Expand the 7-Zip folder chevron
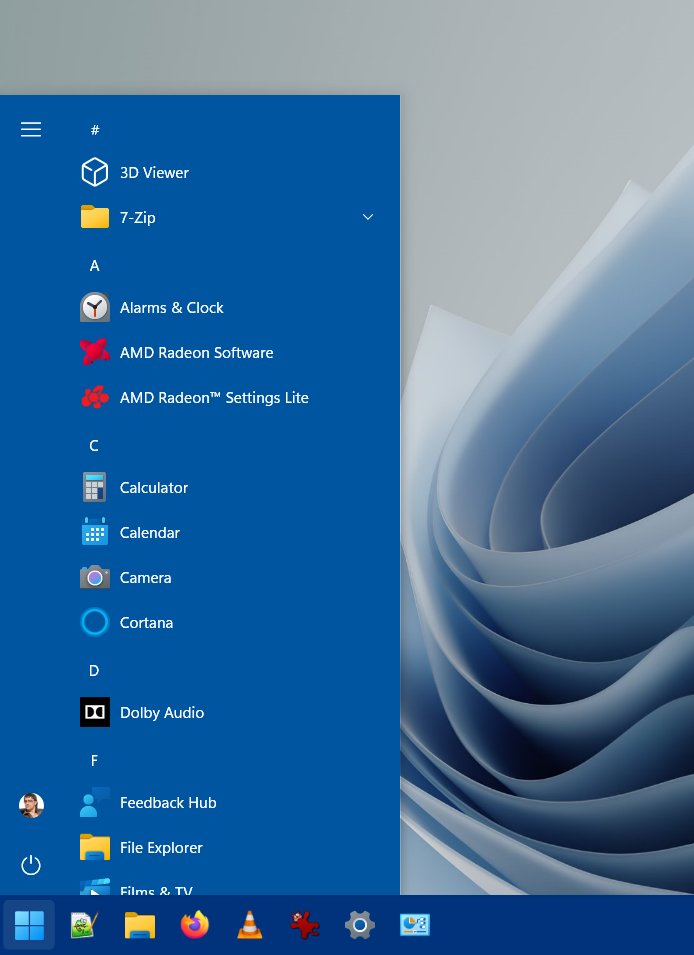This screenshot has height=955, width=694. tap(367, 218)
